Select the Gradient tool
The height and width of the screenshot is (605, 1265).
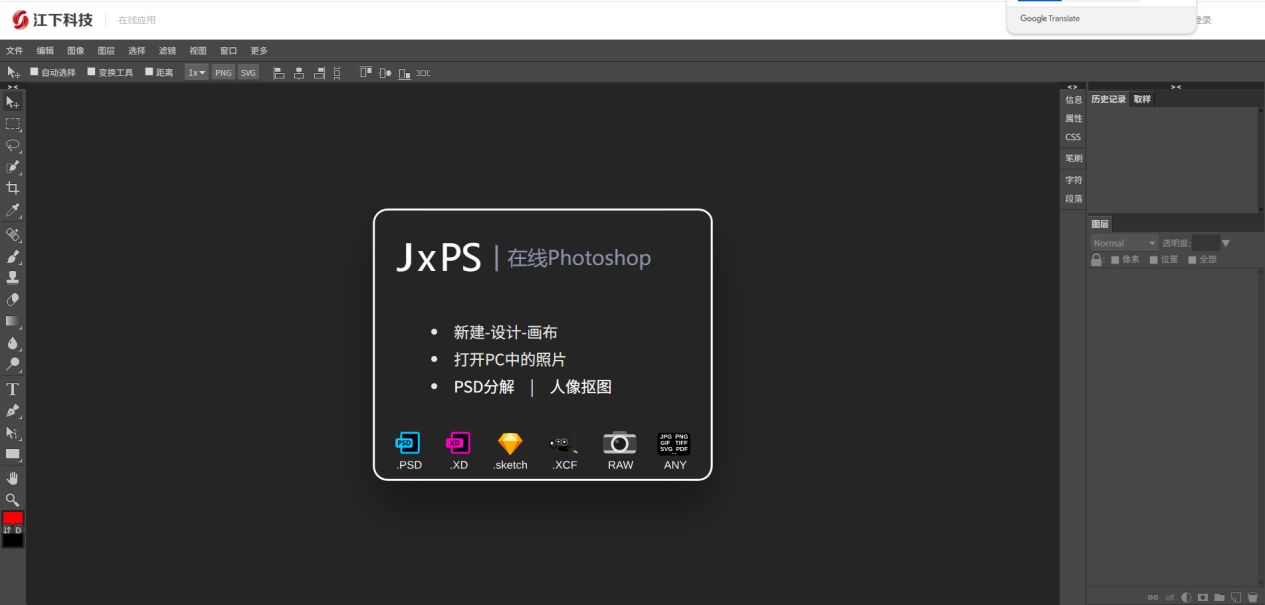coord(13,321)
